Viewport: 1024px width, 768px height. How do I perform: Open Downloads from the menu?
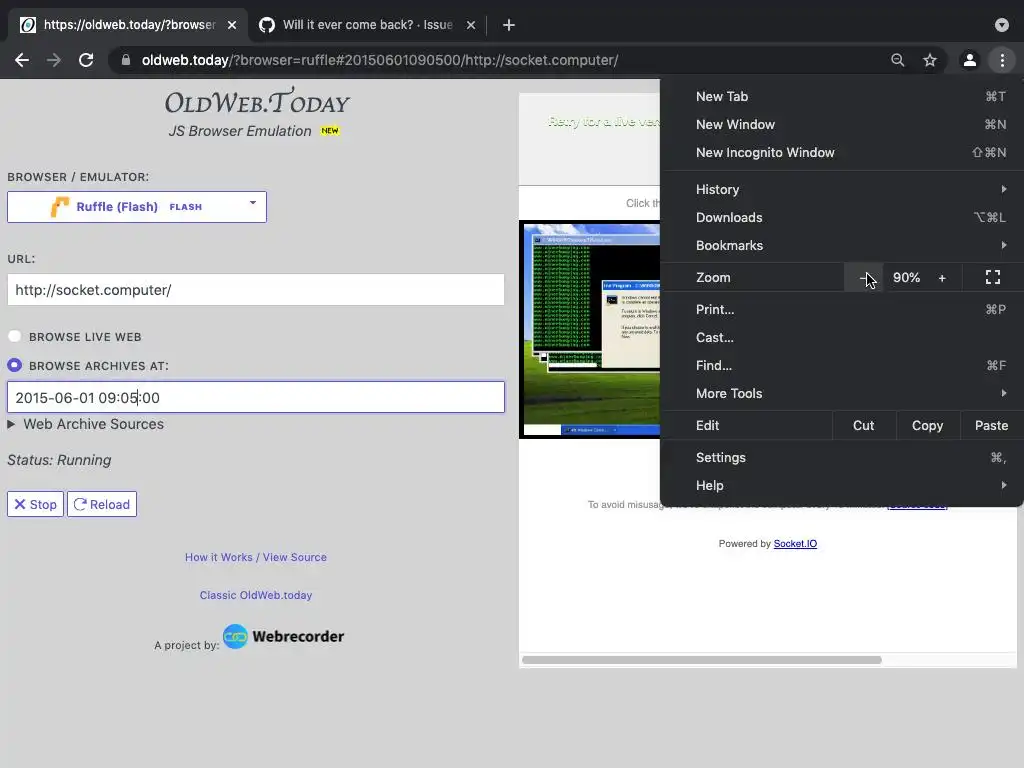click(842, 217)
